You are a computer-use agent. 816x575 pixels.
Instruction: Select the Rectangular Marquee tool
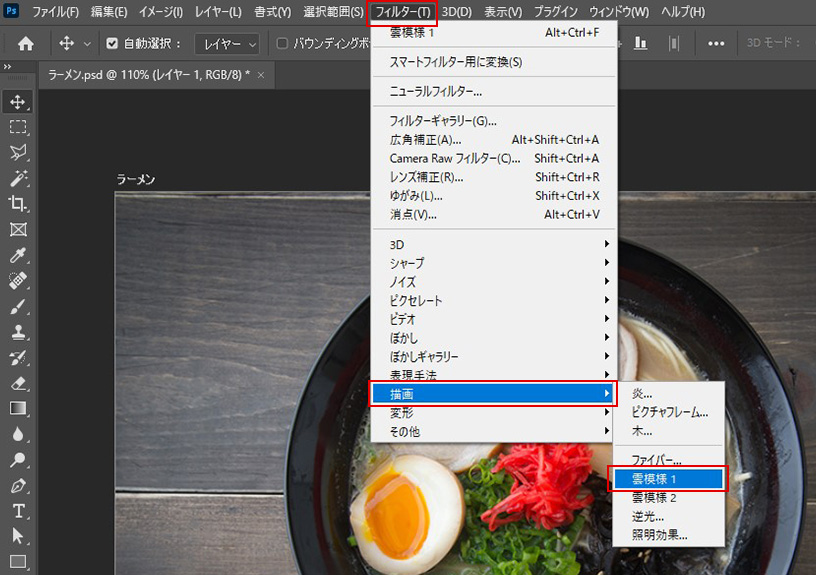[x=18, y=127]
